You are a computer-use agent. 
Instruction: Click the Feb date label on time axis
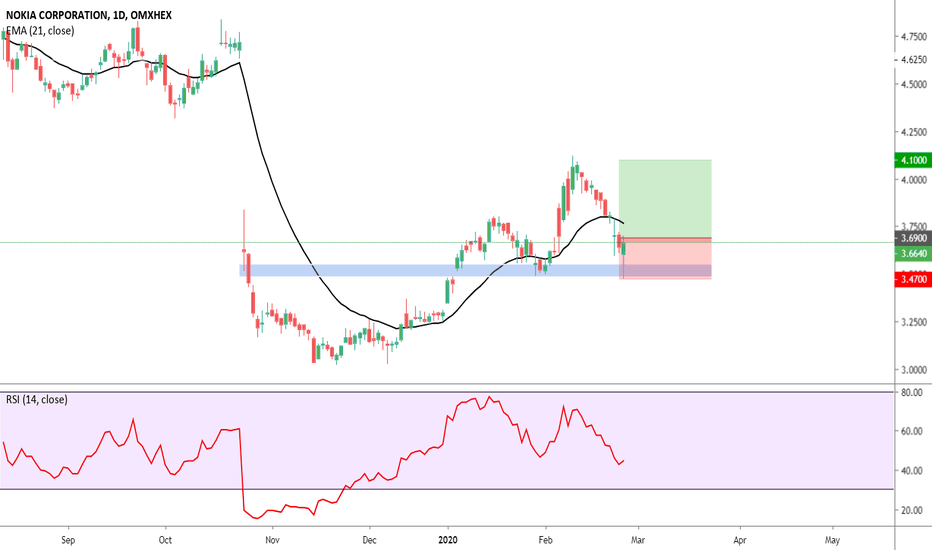(x=545, y=540)
